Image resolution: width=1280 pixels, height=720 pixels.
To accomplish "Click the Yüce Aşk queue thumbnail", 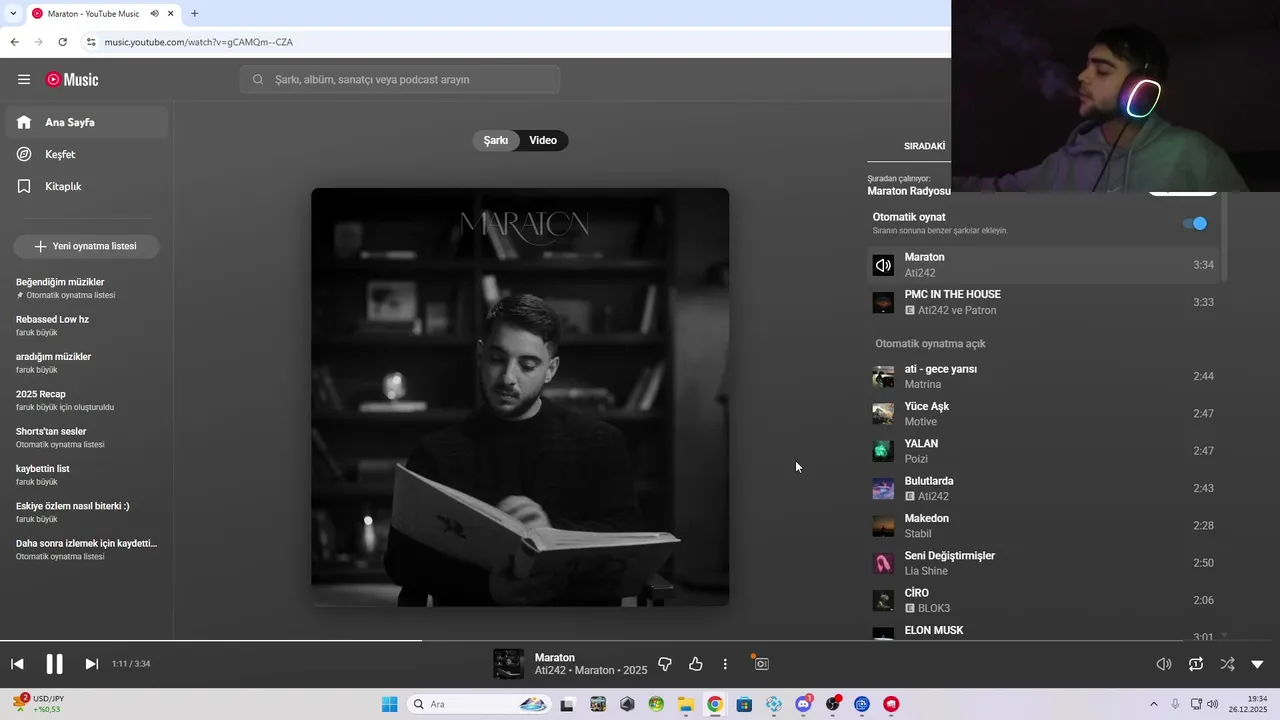I will (x=883, y=414).
